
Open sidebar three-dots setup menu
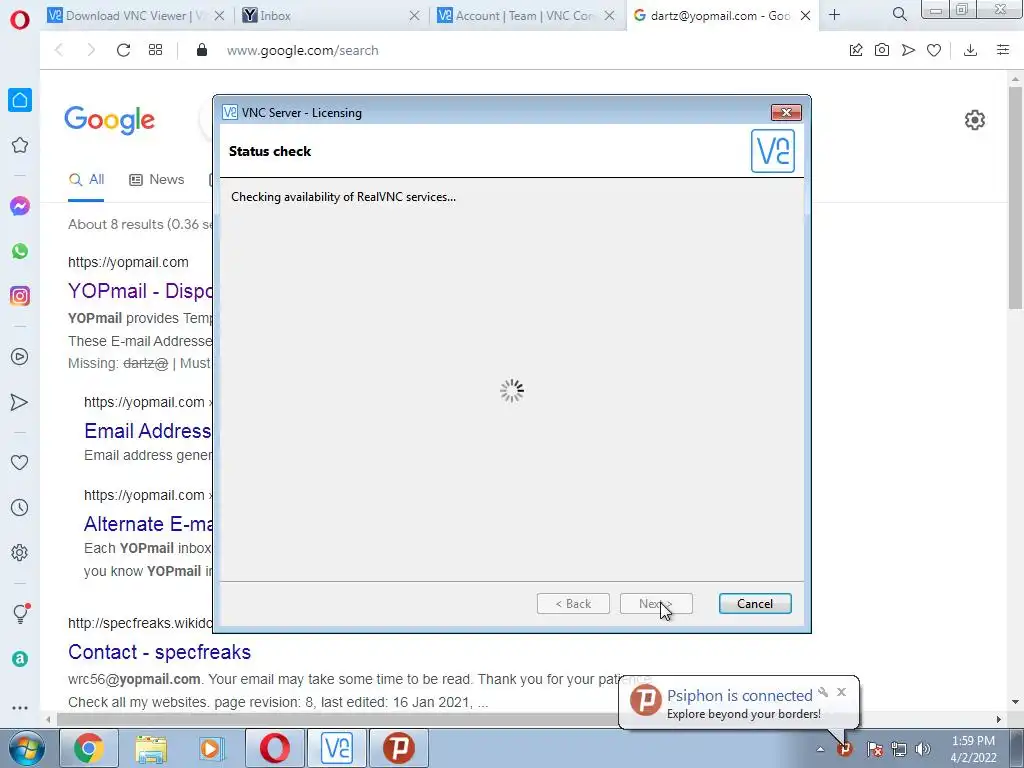pyautogui.click(x=20, y=707)
